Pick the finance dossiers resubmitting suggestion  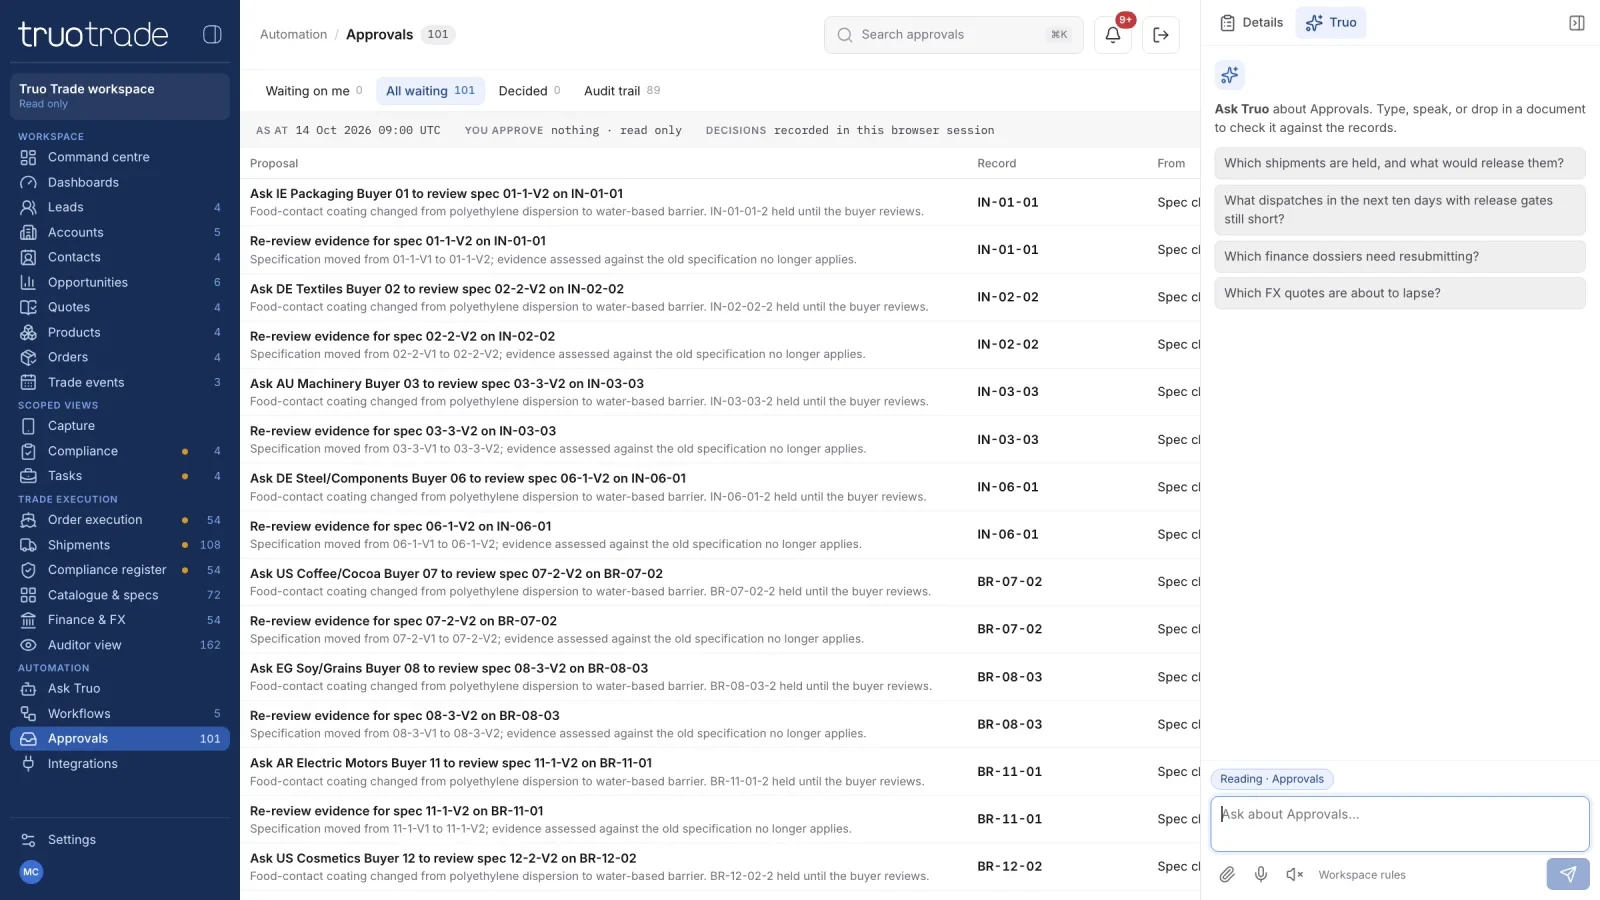(x=1400, y=256)
